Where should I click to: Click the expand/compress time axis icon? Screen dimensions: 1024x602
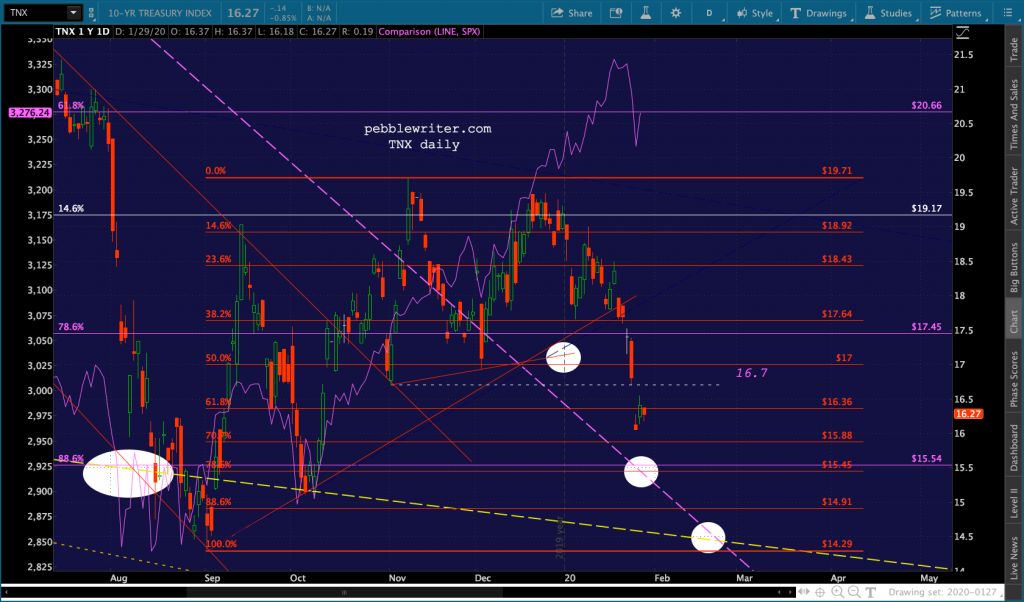click(804, 592)
